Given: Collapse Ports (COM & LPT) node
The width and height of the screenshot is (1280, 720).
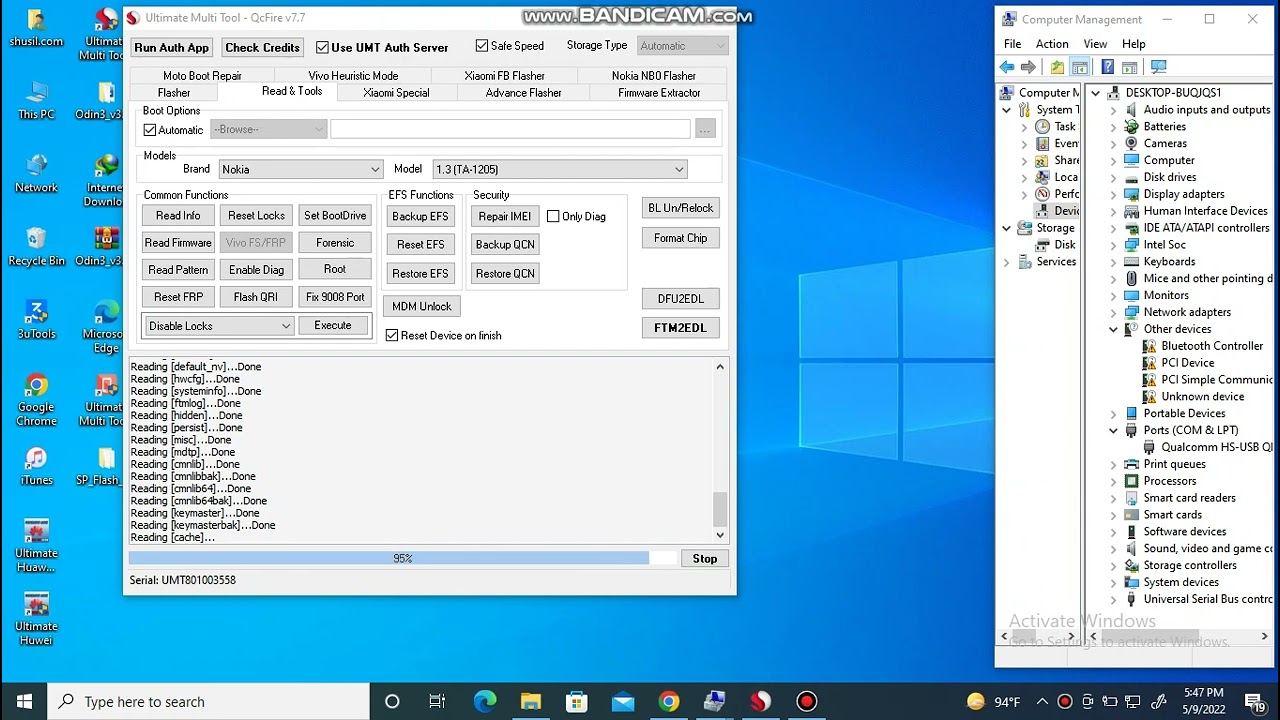Looking at the screenshot, I should [x=1113, y=430].
